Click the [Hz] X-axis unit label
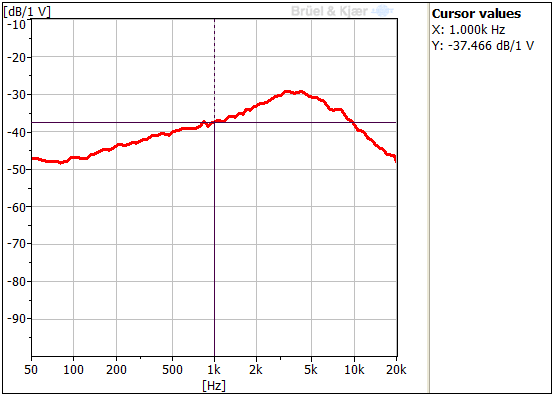The image size is (557, 397). 214,385
